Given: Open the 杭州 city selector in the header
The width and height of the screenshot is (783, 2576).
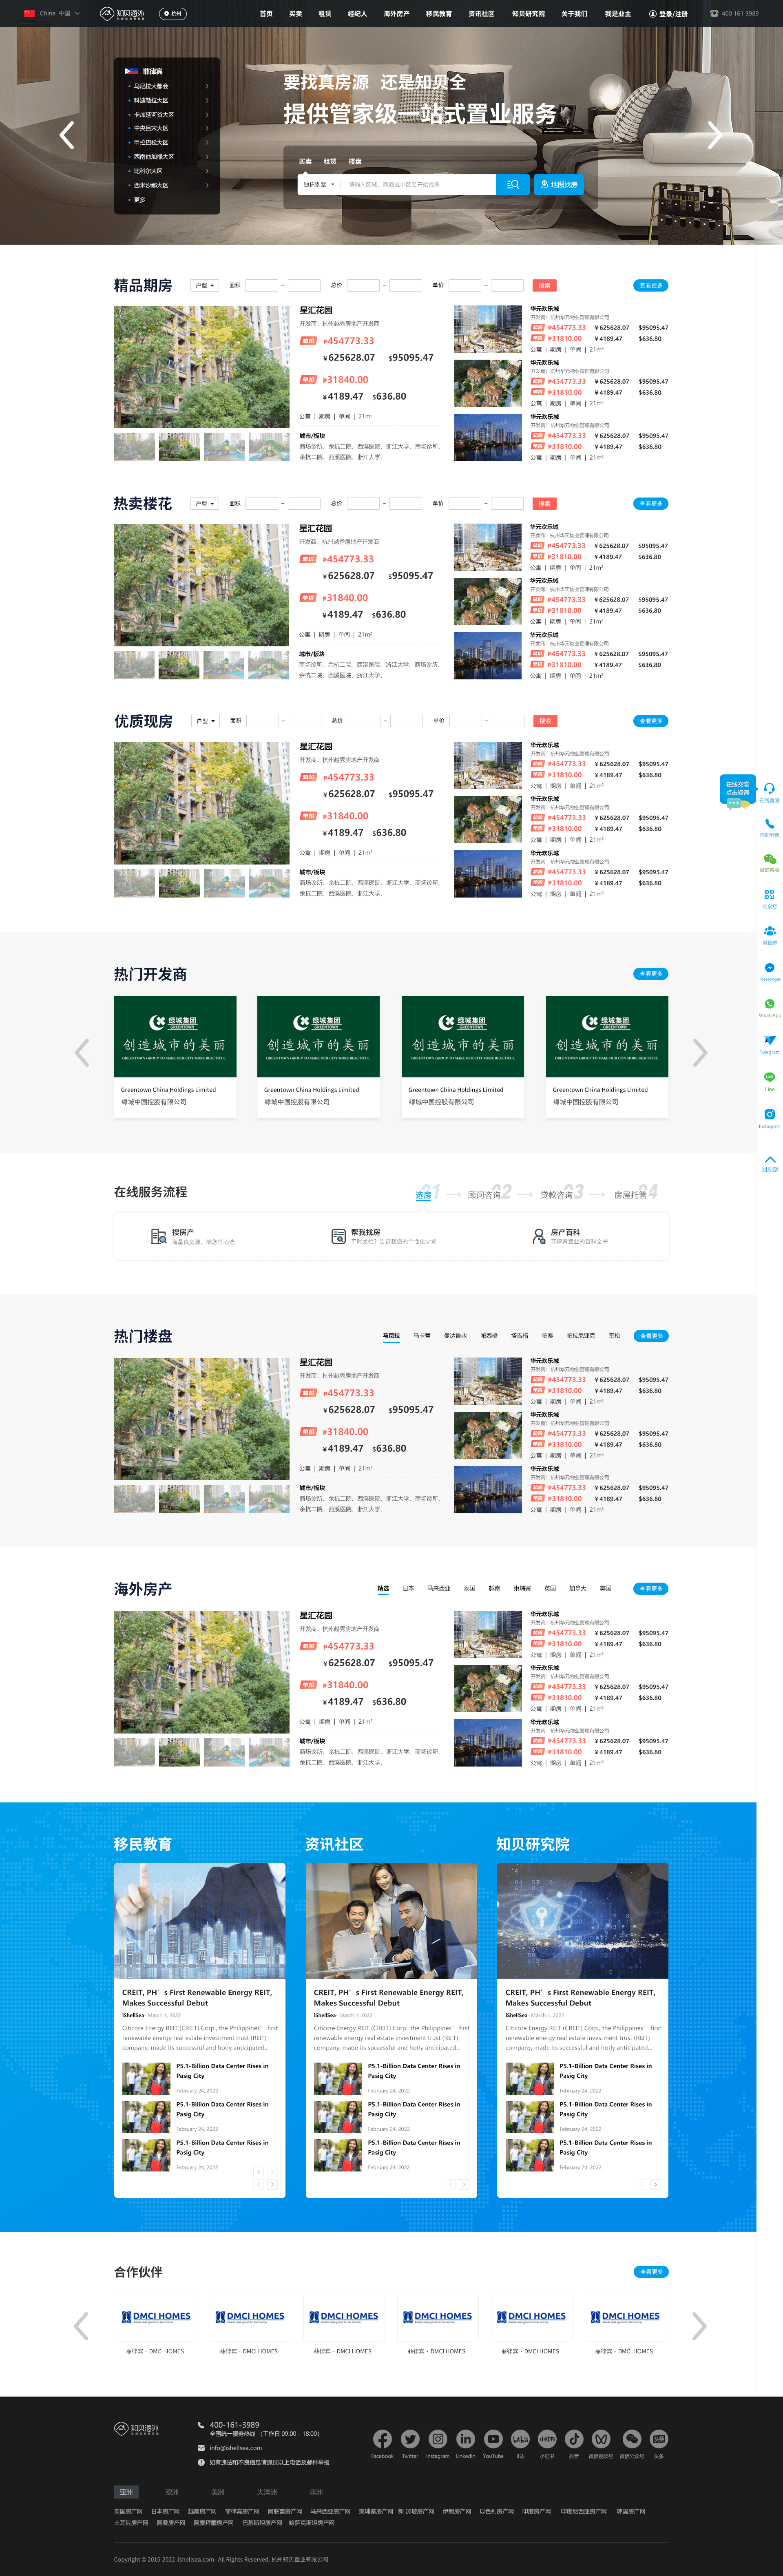Looking at the screenshot, I should (173, 14).
